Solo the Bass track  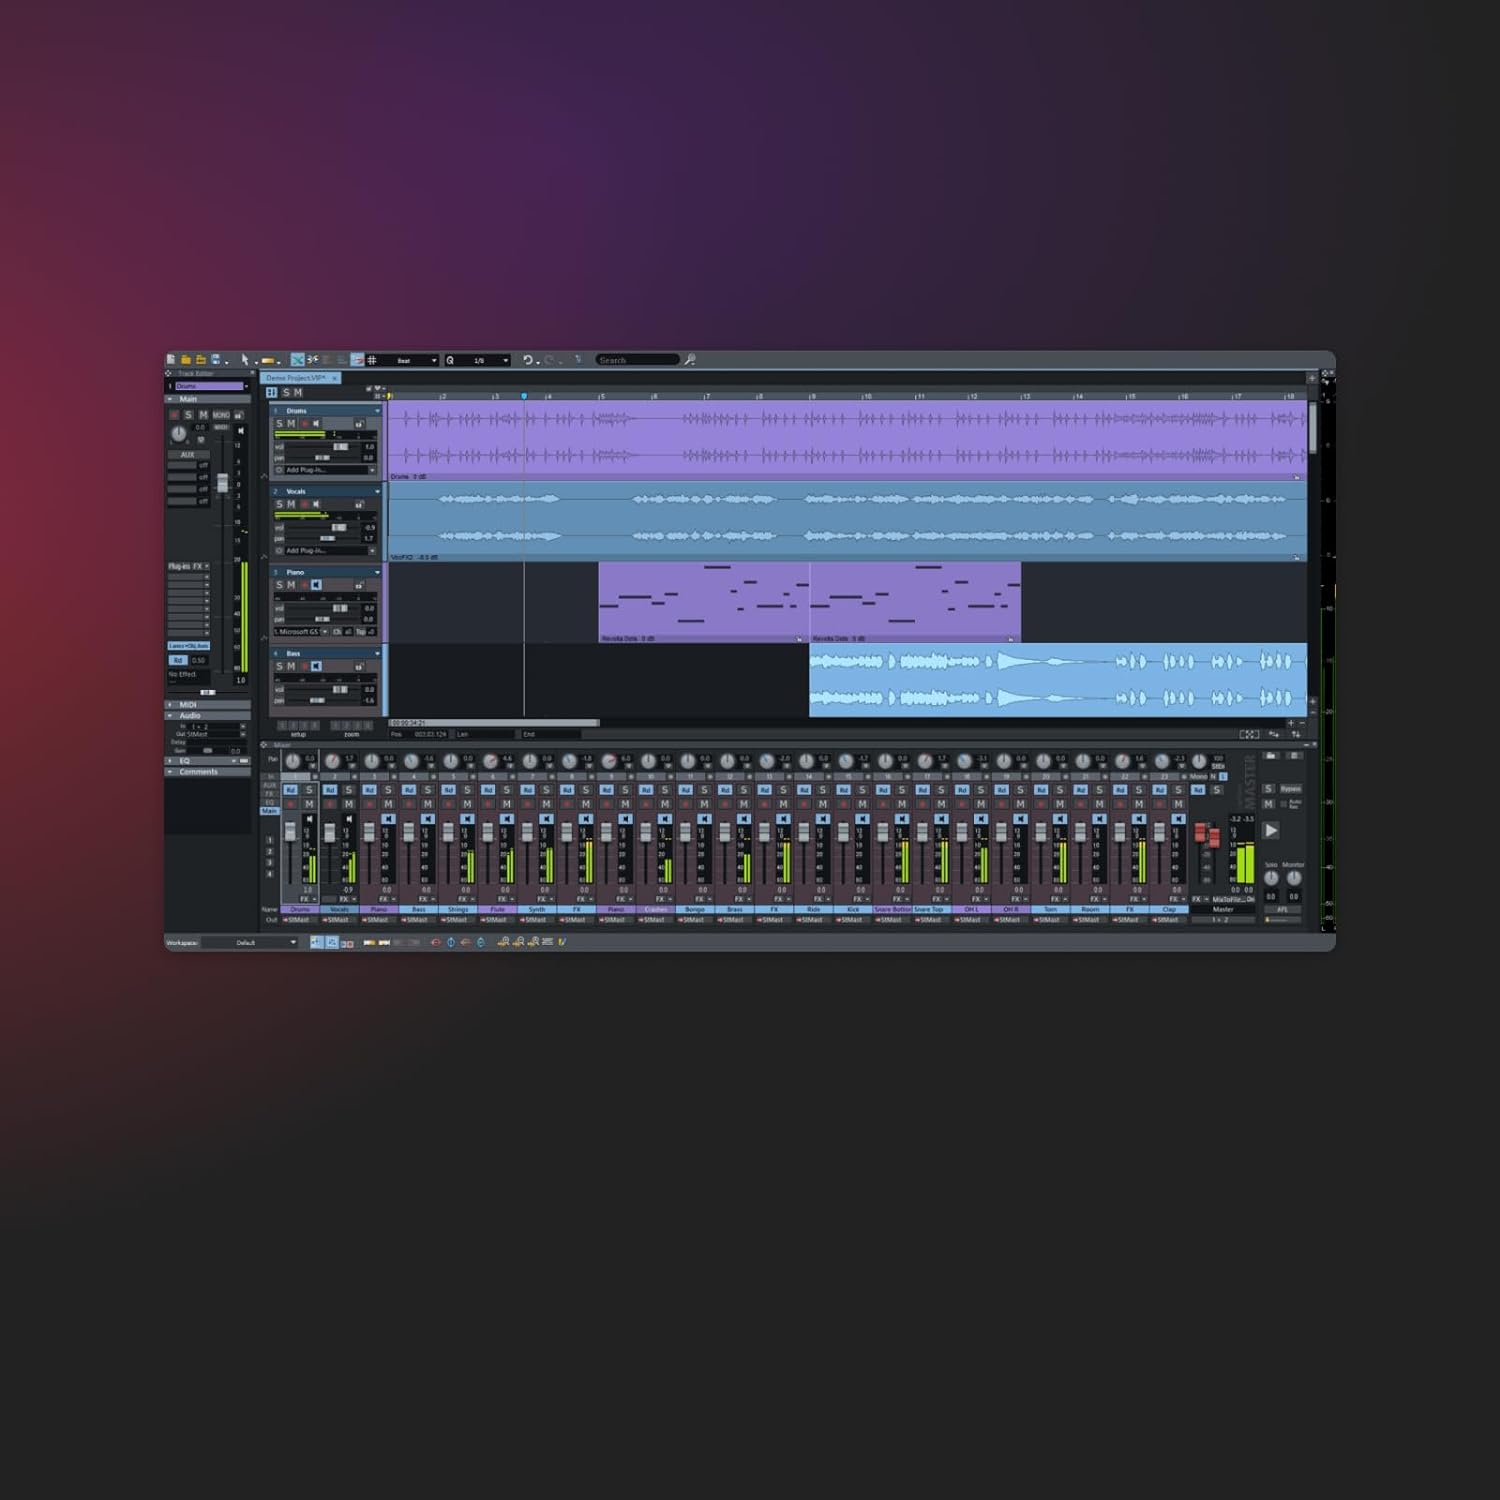[278, 665]
